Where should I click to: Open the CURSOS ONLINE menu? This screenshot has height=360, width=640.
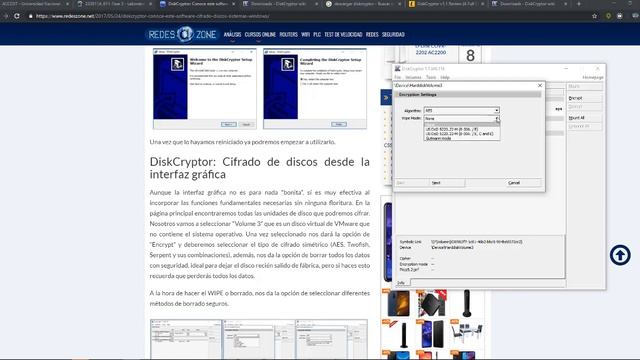pyautogui.click(x=260, y=35)
